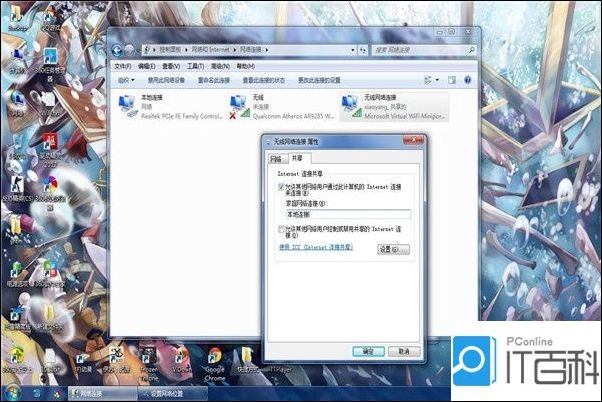Open the 编辑(E) menu
602x402 pixels.
(147, 66)
